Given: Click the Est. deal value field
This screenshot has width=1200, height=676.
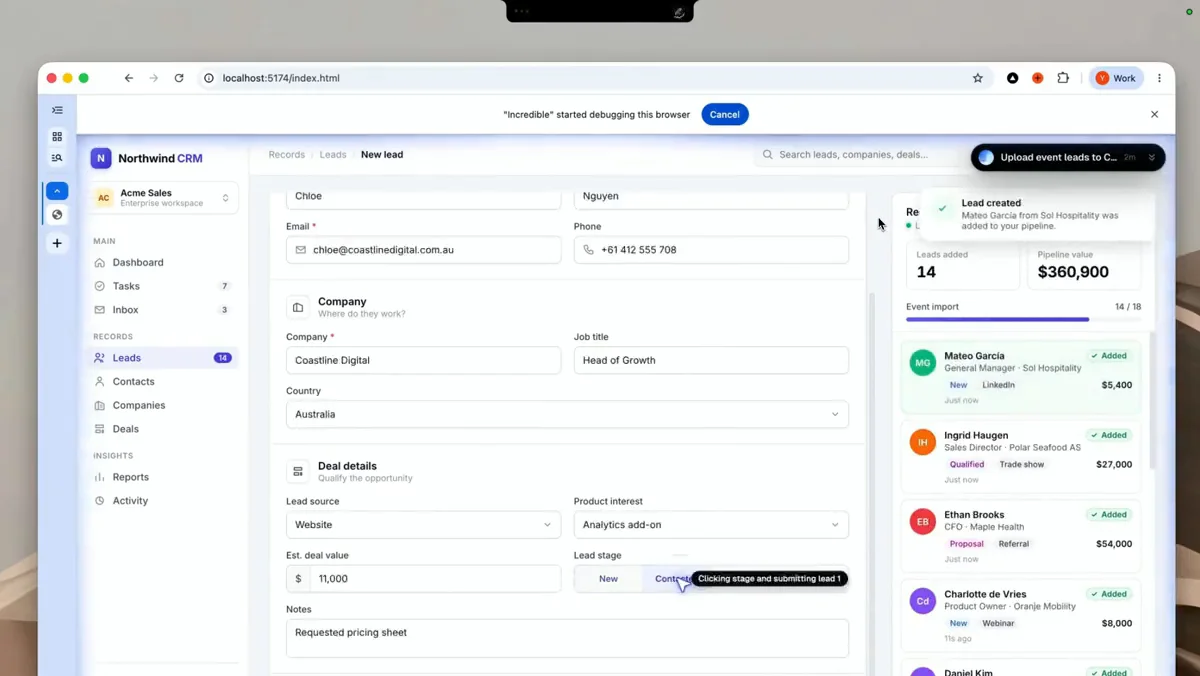Looking at the screenshot, I should tap(424, 579).
